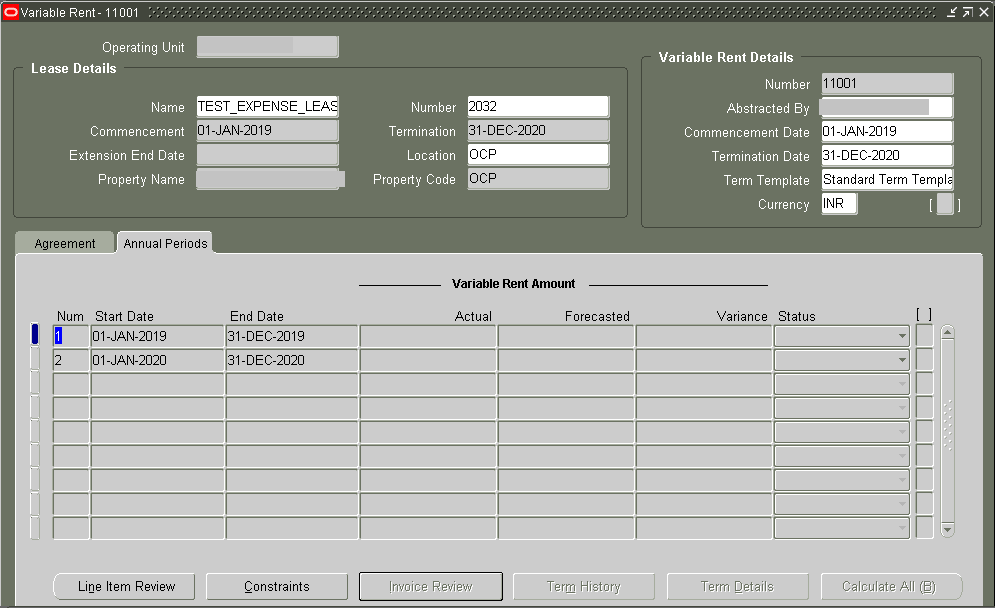Open the Status dropdown for period 2
Viewport: 995px width, 608px height.
[902, 360]
